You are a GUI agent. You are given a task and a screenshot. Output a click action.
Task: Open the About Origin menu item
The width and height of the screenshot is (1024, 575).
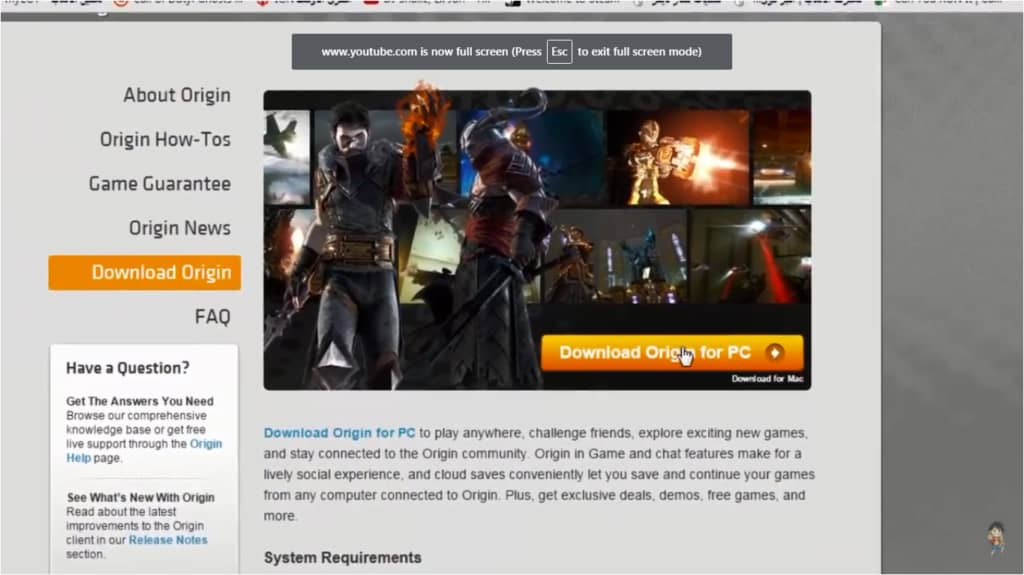point(176,95)
